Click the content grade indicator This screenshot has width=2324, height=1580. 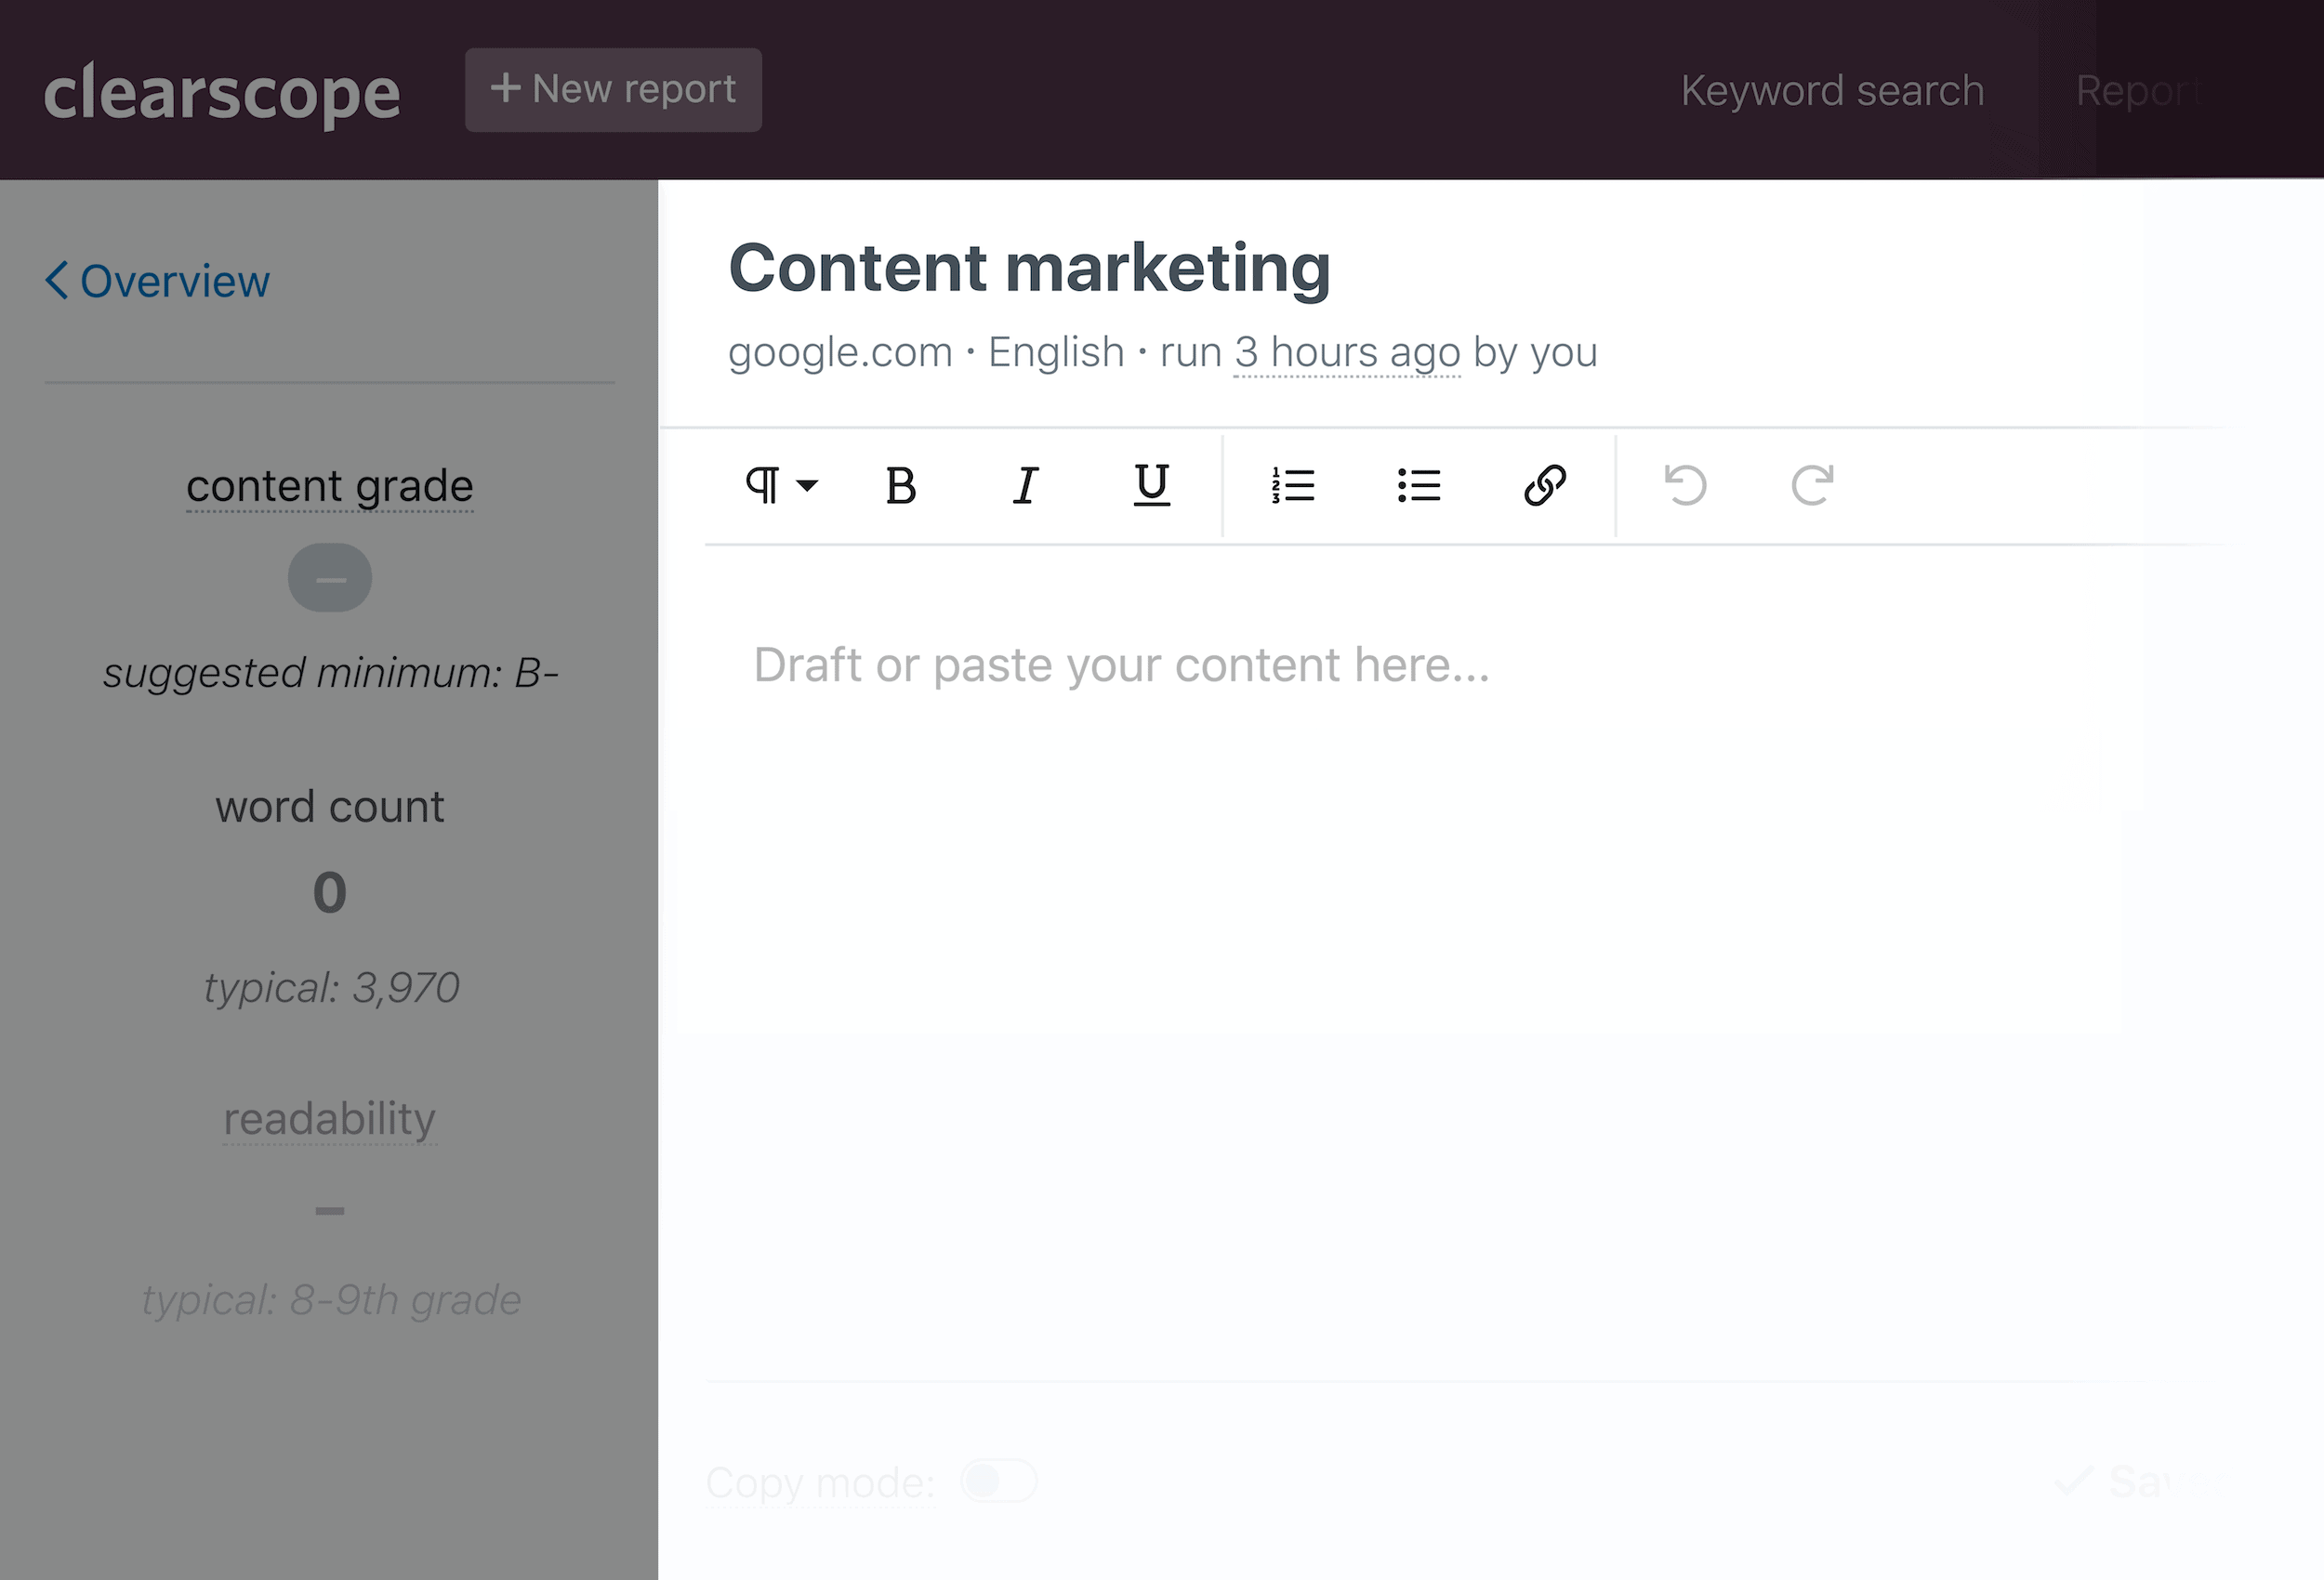(330, 576)
